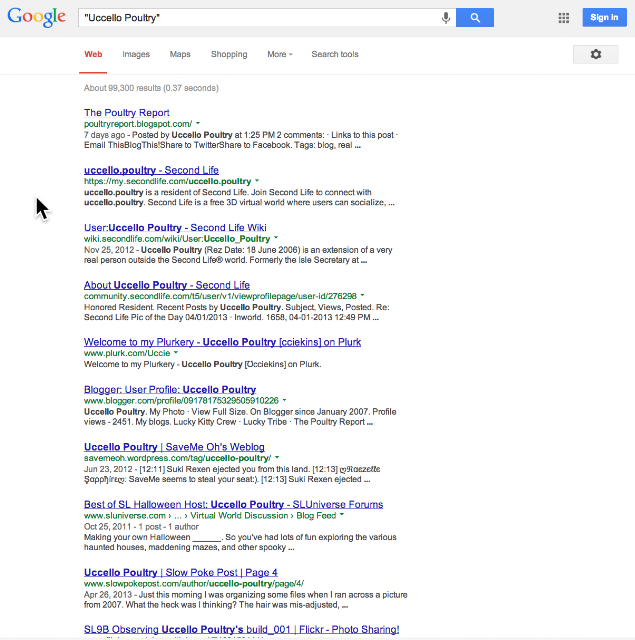Open Uccello Poultry SaveMe Oh's Weblog link
Image resolution: width=635 pixels, height=640 pixels.
(x=174, y=447)
